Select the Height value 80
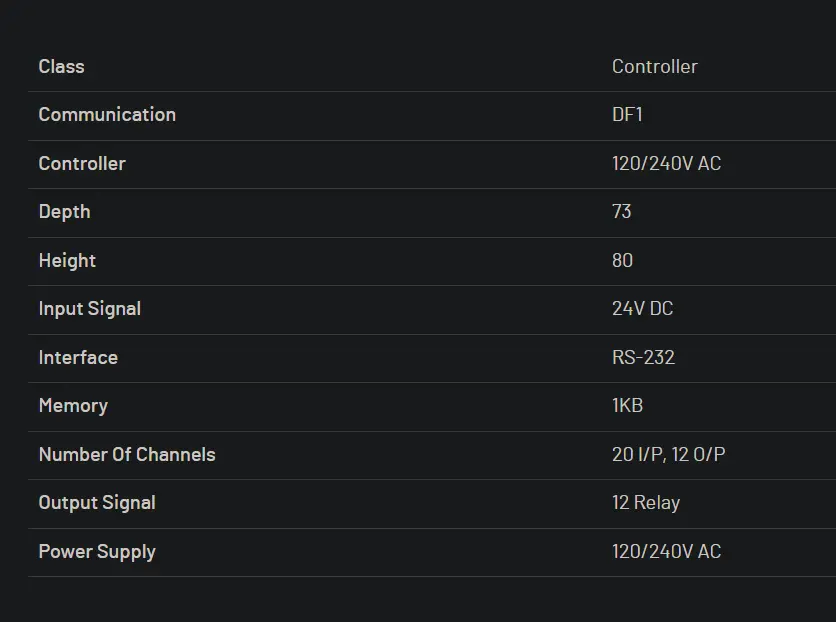 tap(622, 260)
